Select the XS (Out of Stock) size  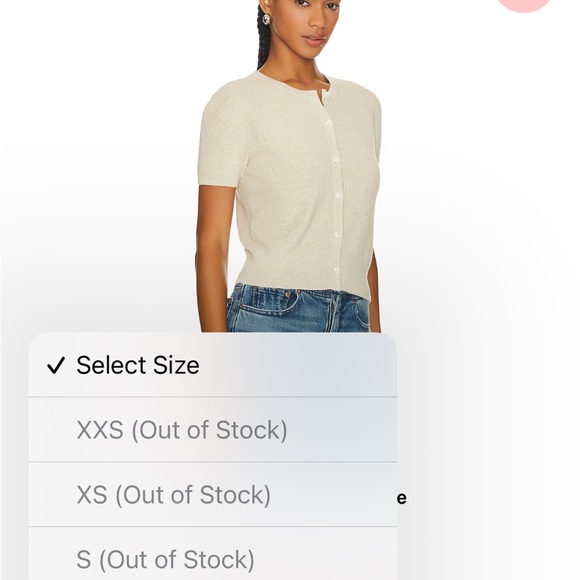[213, 494]
